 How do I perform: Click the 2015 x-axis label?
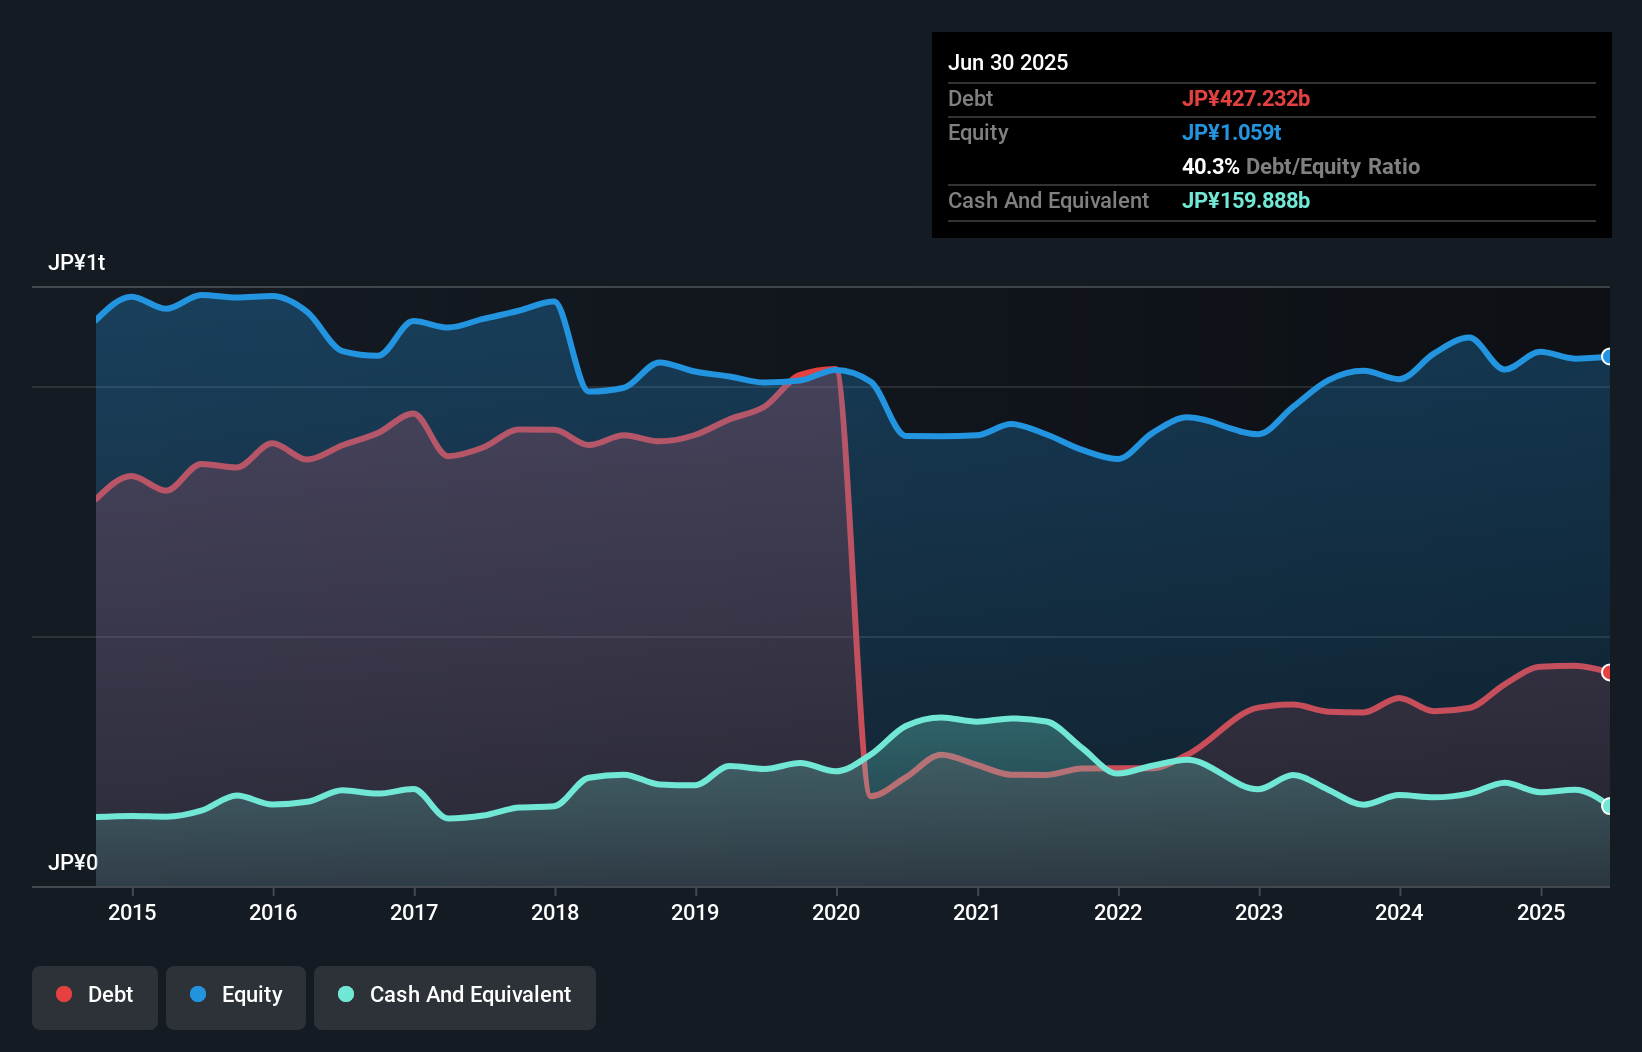132,912
